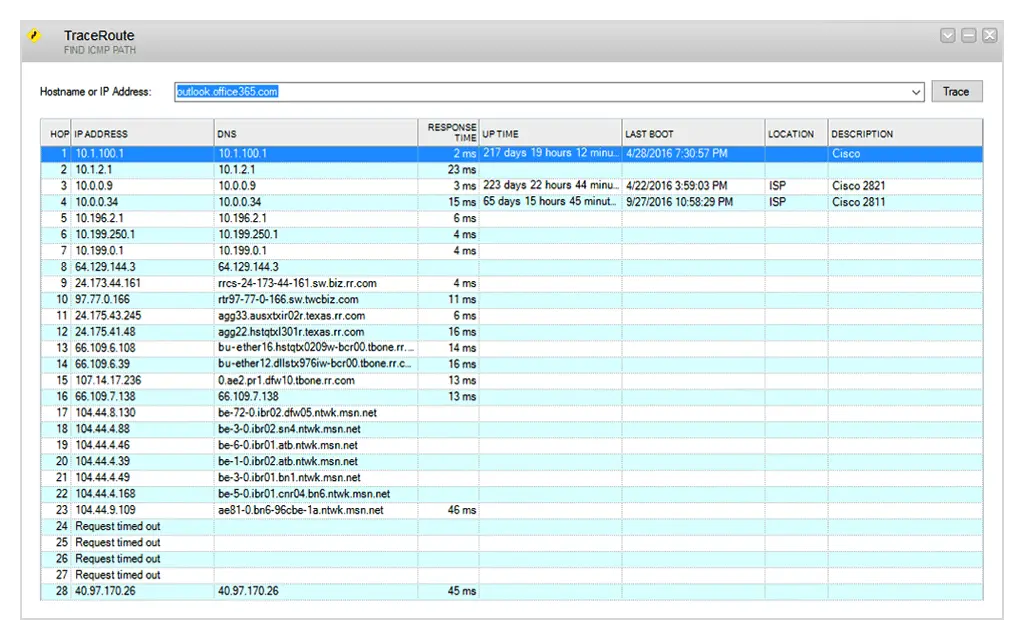Select hop 9 rrcs-24-173-44-161.sw.biz.rr.com row
Viewport: 1024px width, 640px height.
tap(300, 283)
